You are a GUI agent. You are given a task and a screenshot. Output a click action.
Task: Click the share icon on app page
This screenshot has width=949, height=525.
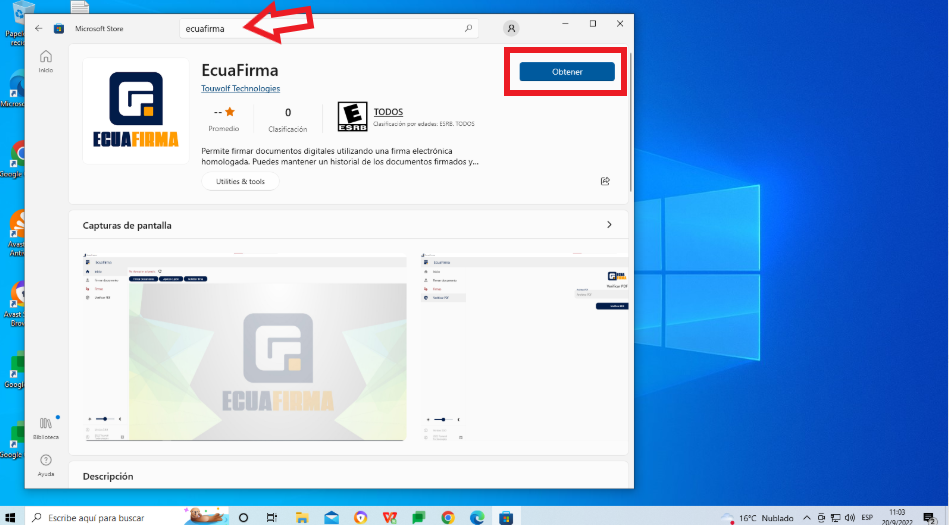(605, 181)
